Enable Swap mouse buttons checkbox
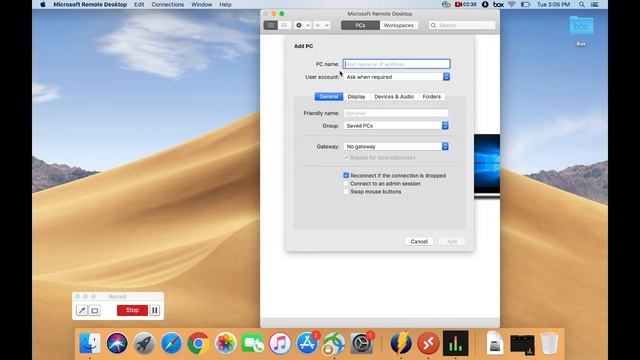 [346, 191]
